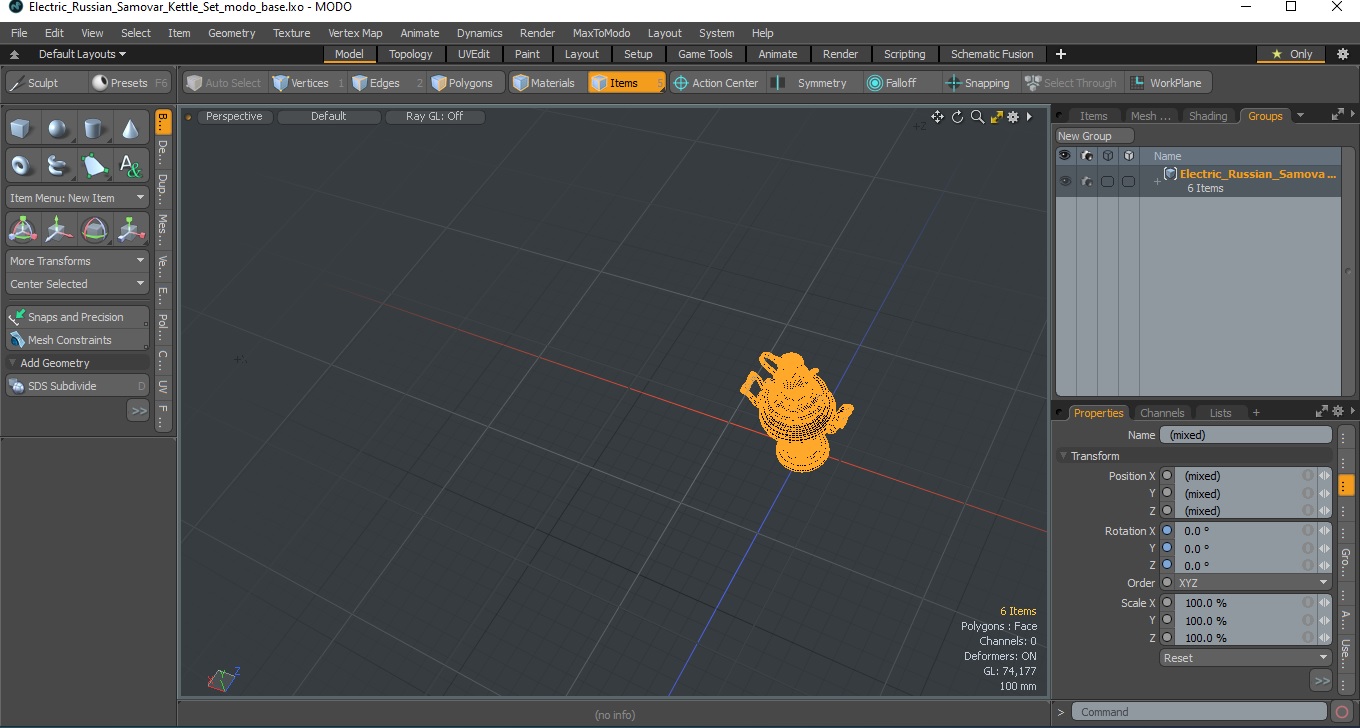
Task: Open Snaps and Precision options
Action: click(x=77, y=317)
